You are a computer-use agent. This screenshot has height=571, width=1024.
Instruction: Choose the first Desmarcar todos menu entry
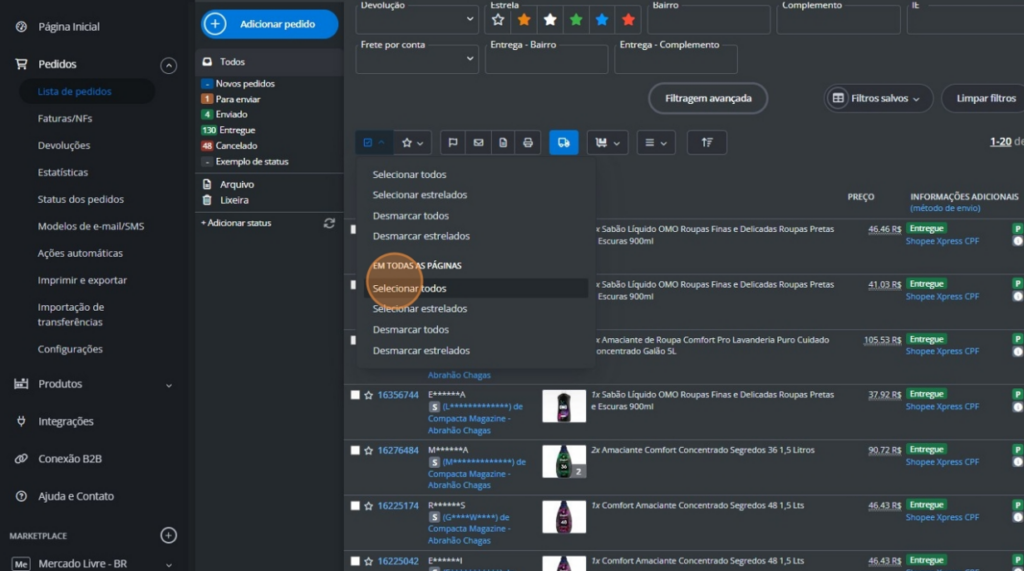pos(410,216)
